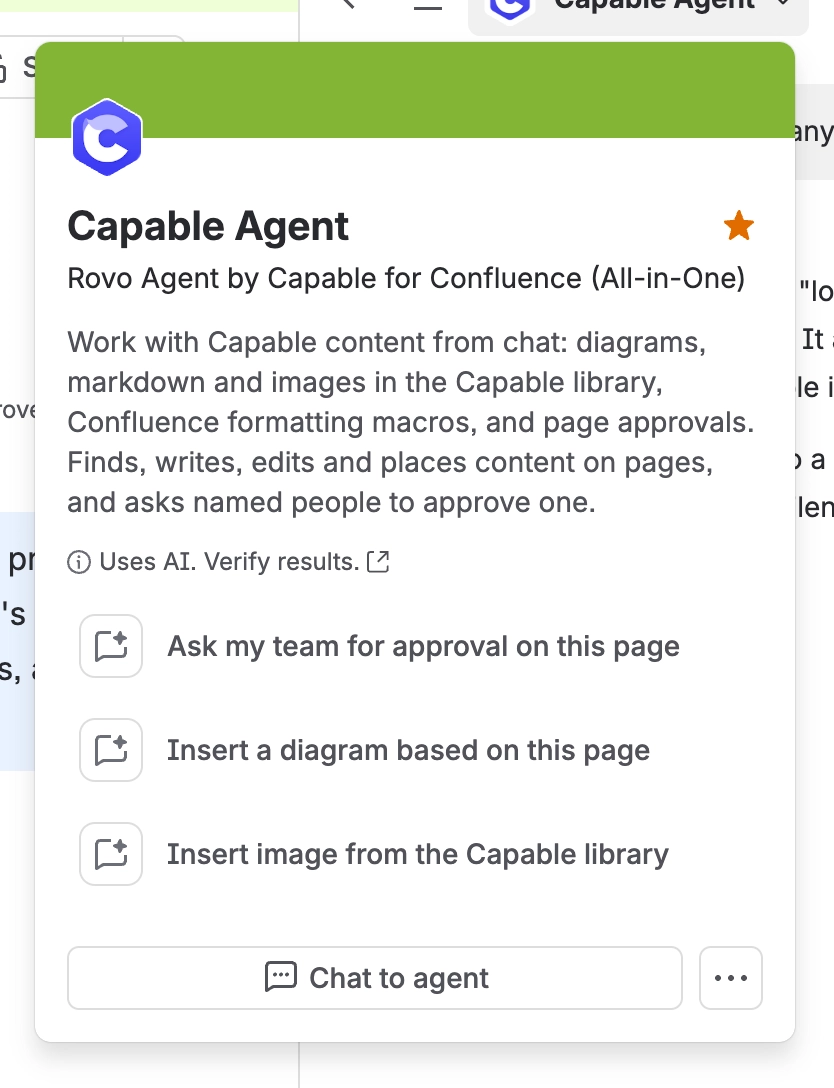The image size is (834, 1088).
Task: Click the Uses AI. Verify results. link
Action: 229,561
